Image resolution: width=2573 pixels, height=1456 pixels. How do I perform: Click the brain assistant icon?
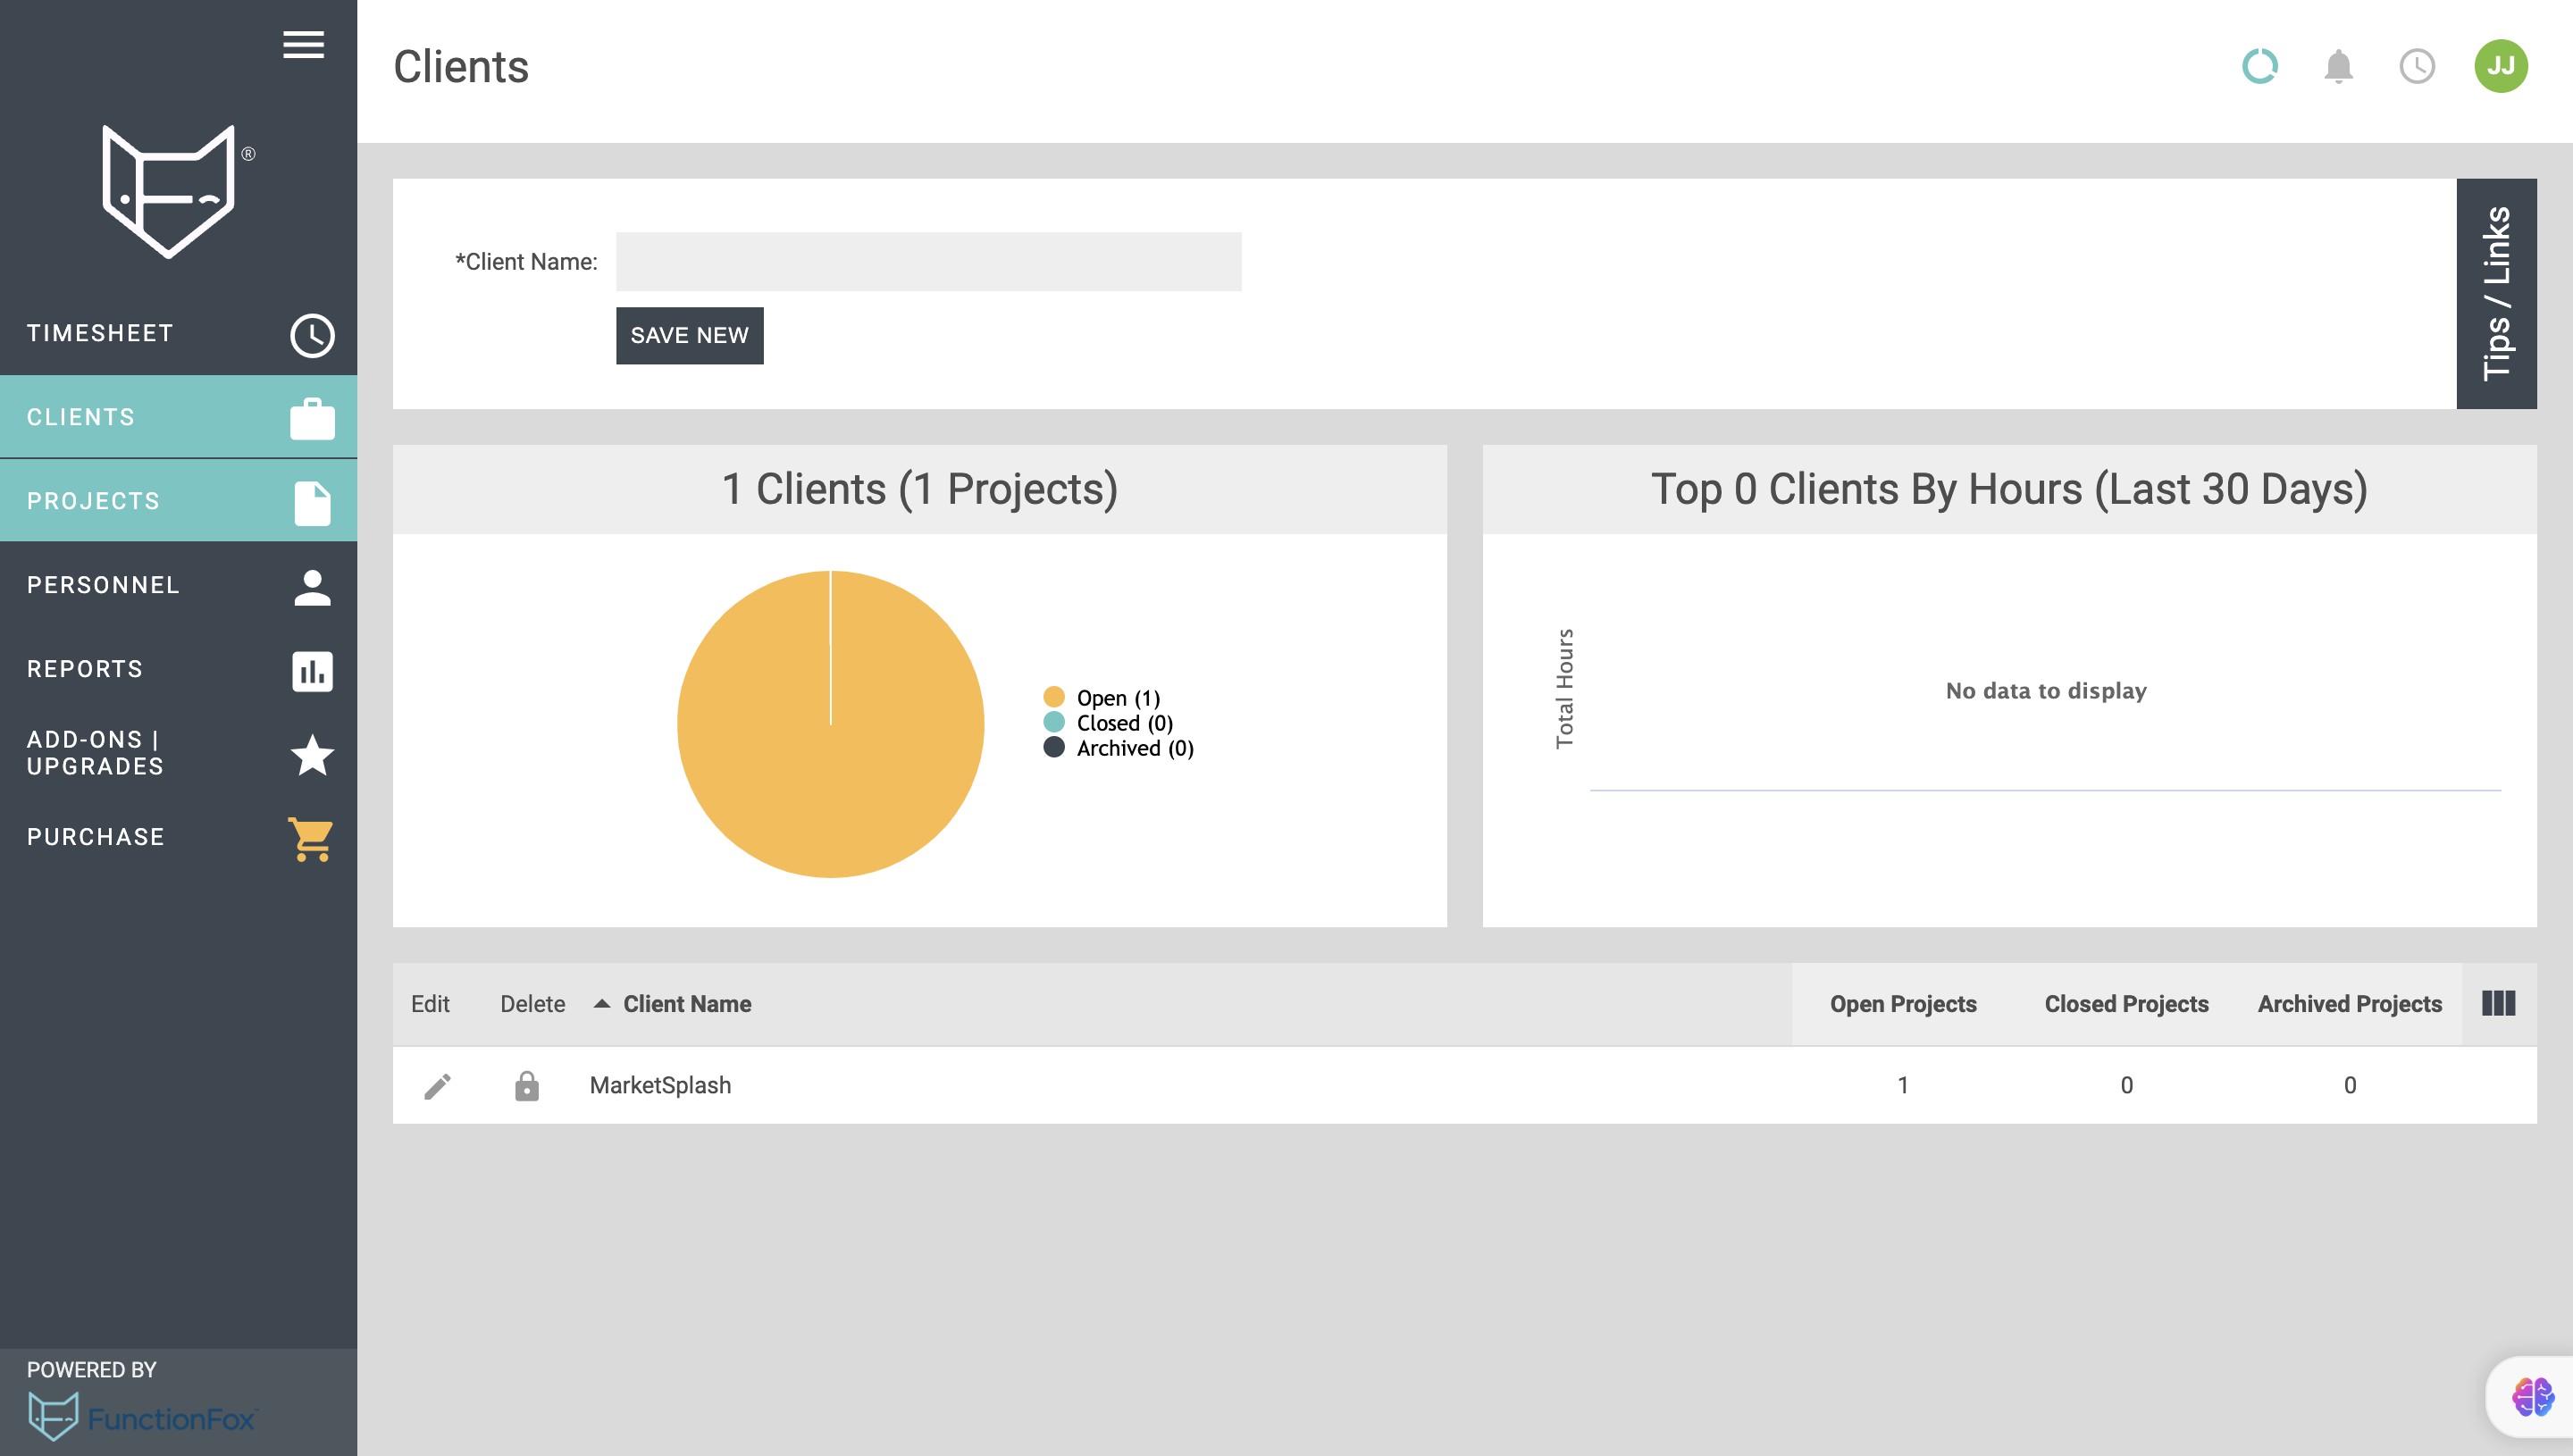(2532, 1397)
